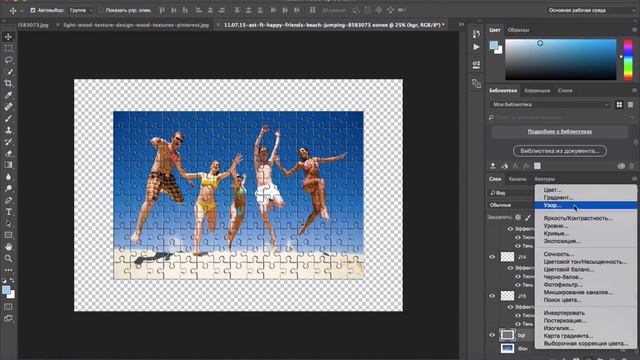Open the Подробнее о библиотеках link
This screenshot has height=360, width=640.
[x=560, y=131]
